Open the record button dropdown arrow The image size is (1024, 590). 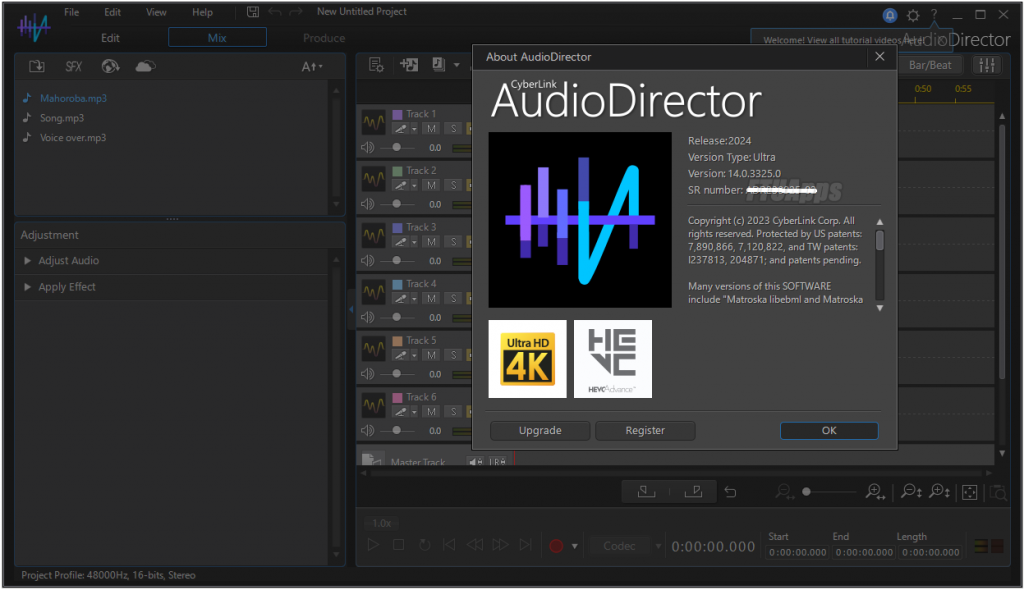575,546
